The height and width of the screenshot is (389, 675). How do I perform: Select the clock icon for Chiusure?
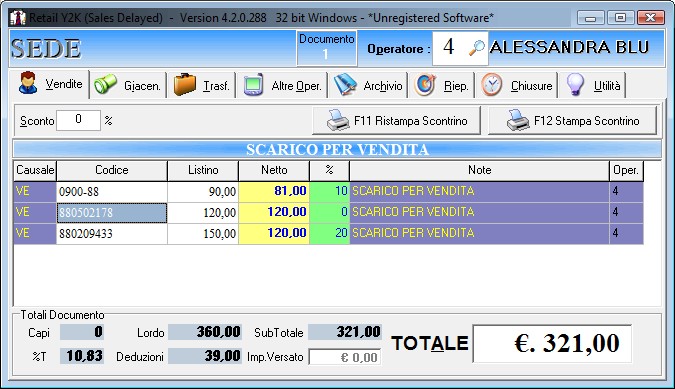pyautogui.click(x=492, y=84)
